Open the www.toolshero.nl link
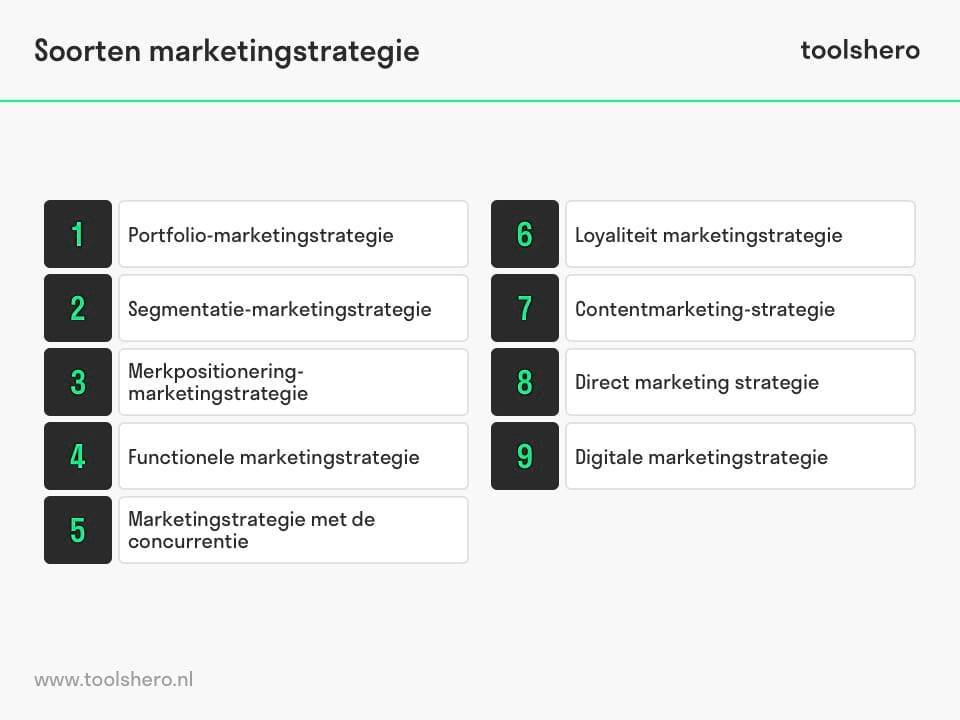The image size is (960, 720). click(114, 680)
